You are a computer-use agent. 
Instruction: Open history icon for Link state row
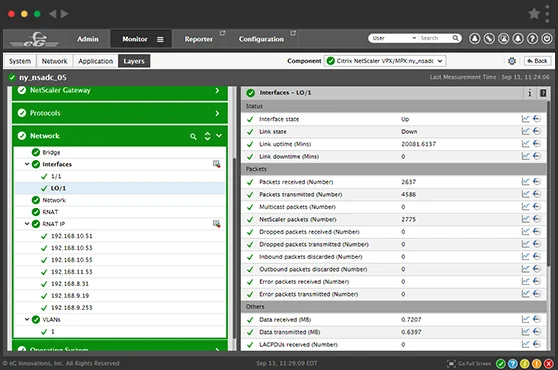pyautogui.click(x=537, y=131)
